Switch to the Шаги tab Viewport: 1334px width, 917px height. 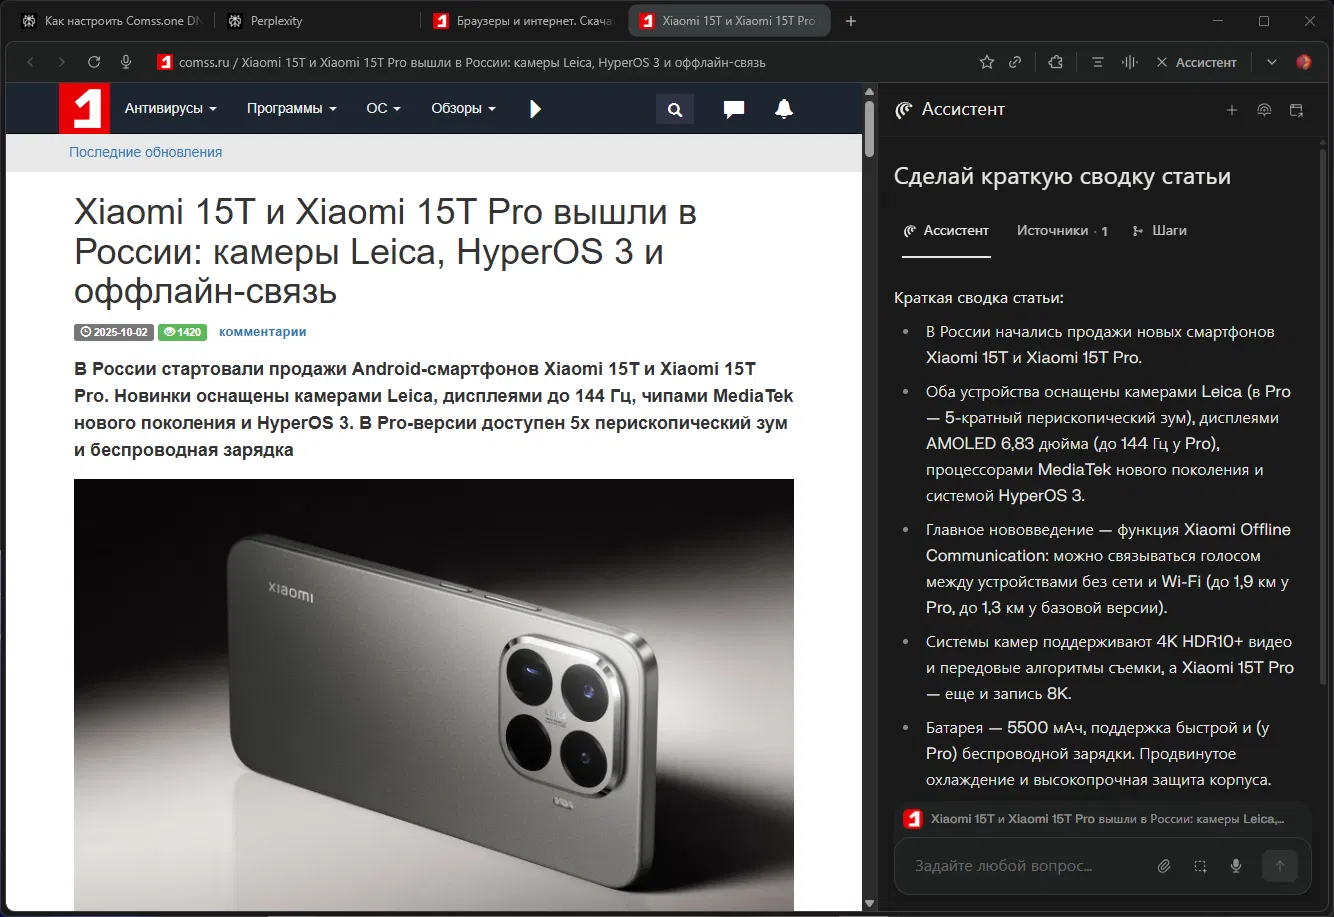tap(1159, 231)
